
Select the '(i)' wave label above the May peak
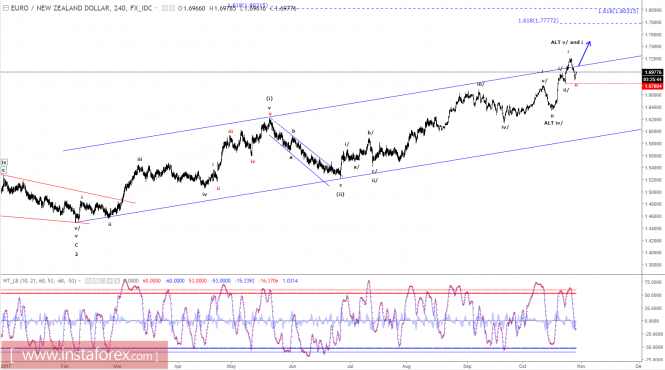tap(269, 98)
